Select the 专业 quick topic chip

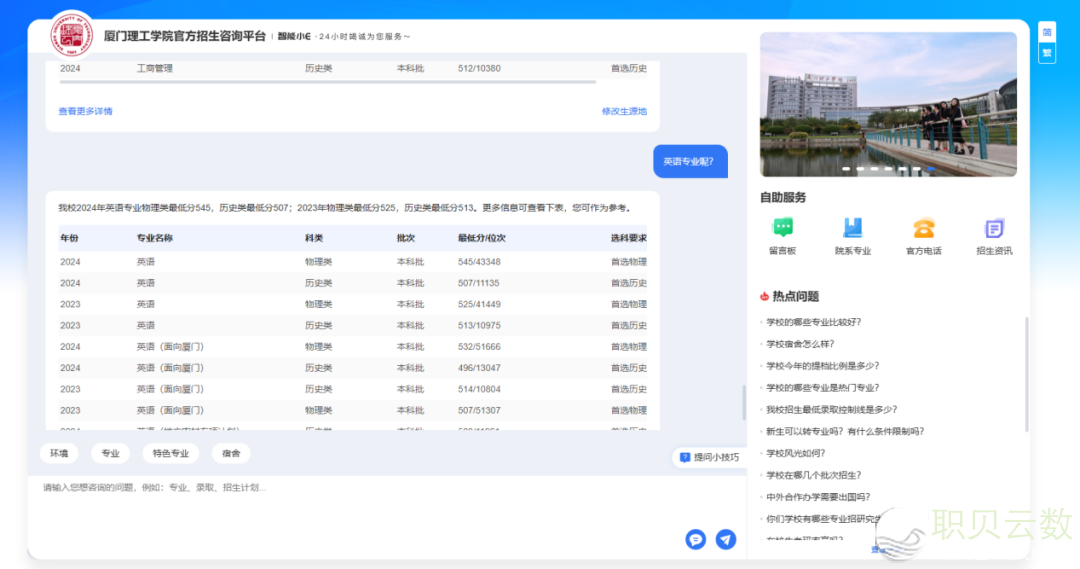[110, 453]
